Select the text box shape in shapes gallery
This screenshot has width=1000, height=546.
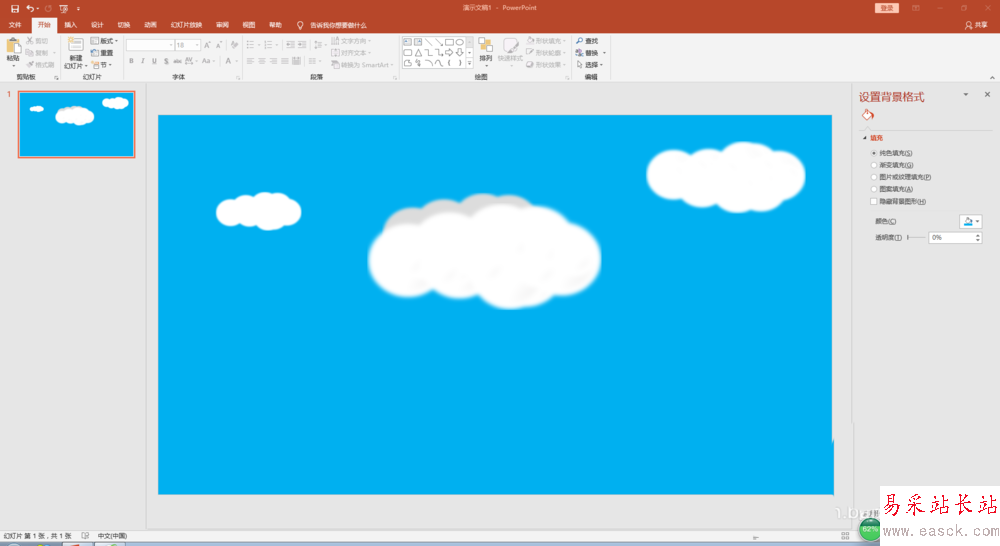click(408, 42)
